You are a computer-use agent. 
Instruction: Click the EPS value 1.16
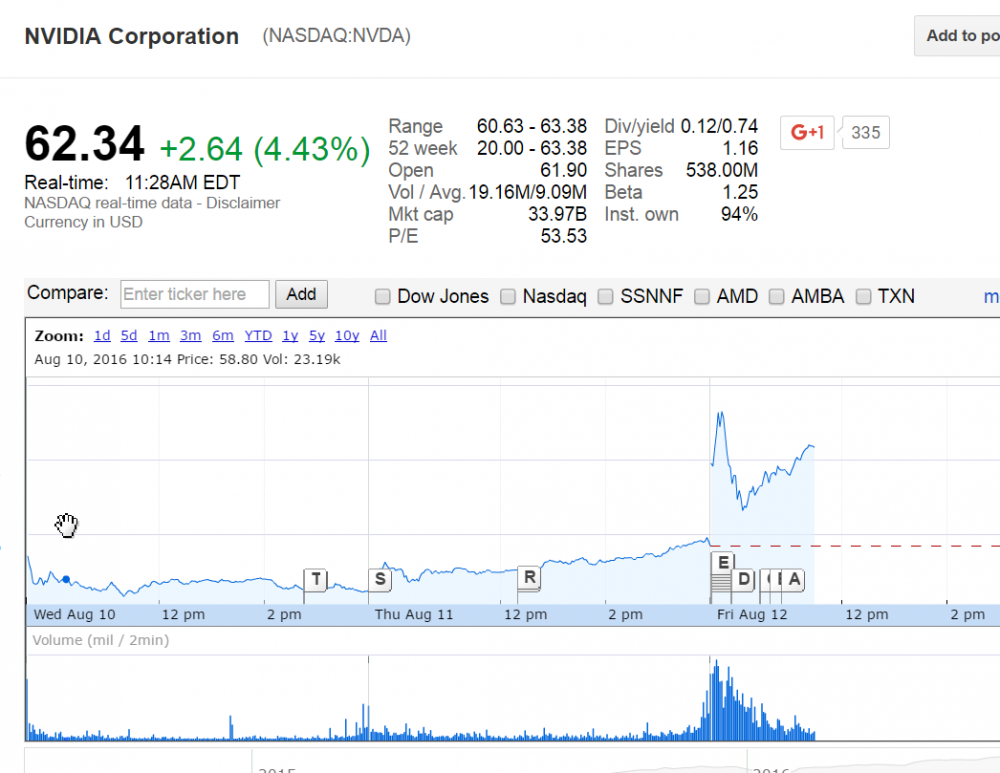[740, 148]
